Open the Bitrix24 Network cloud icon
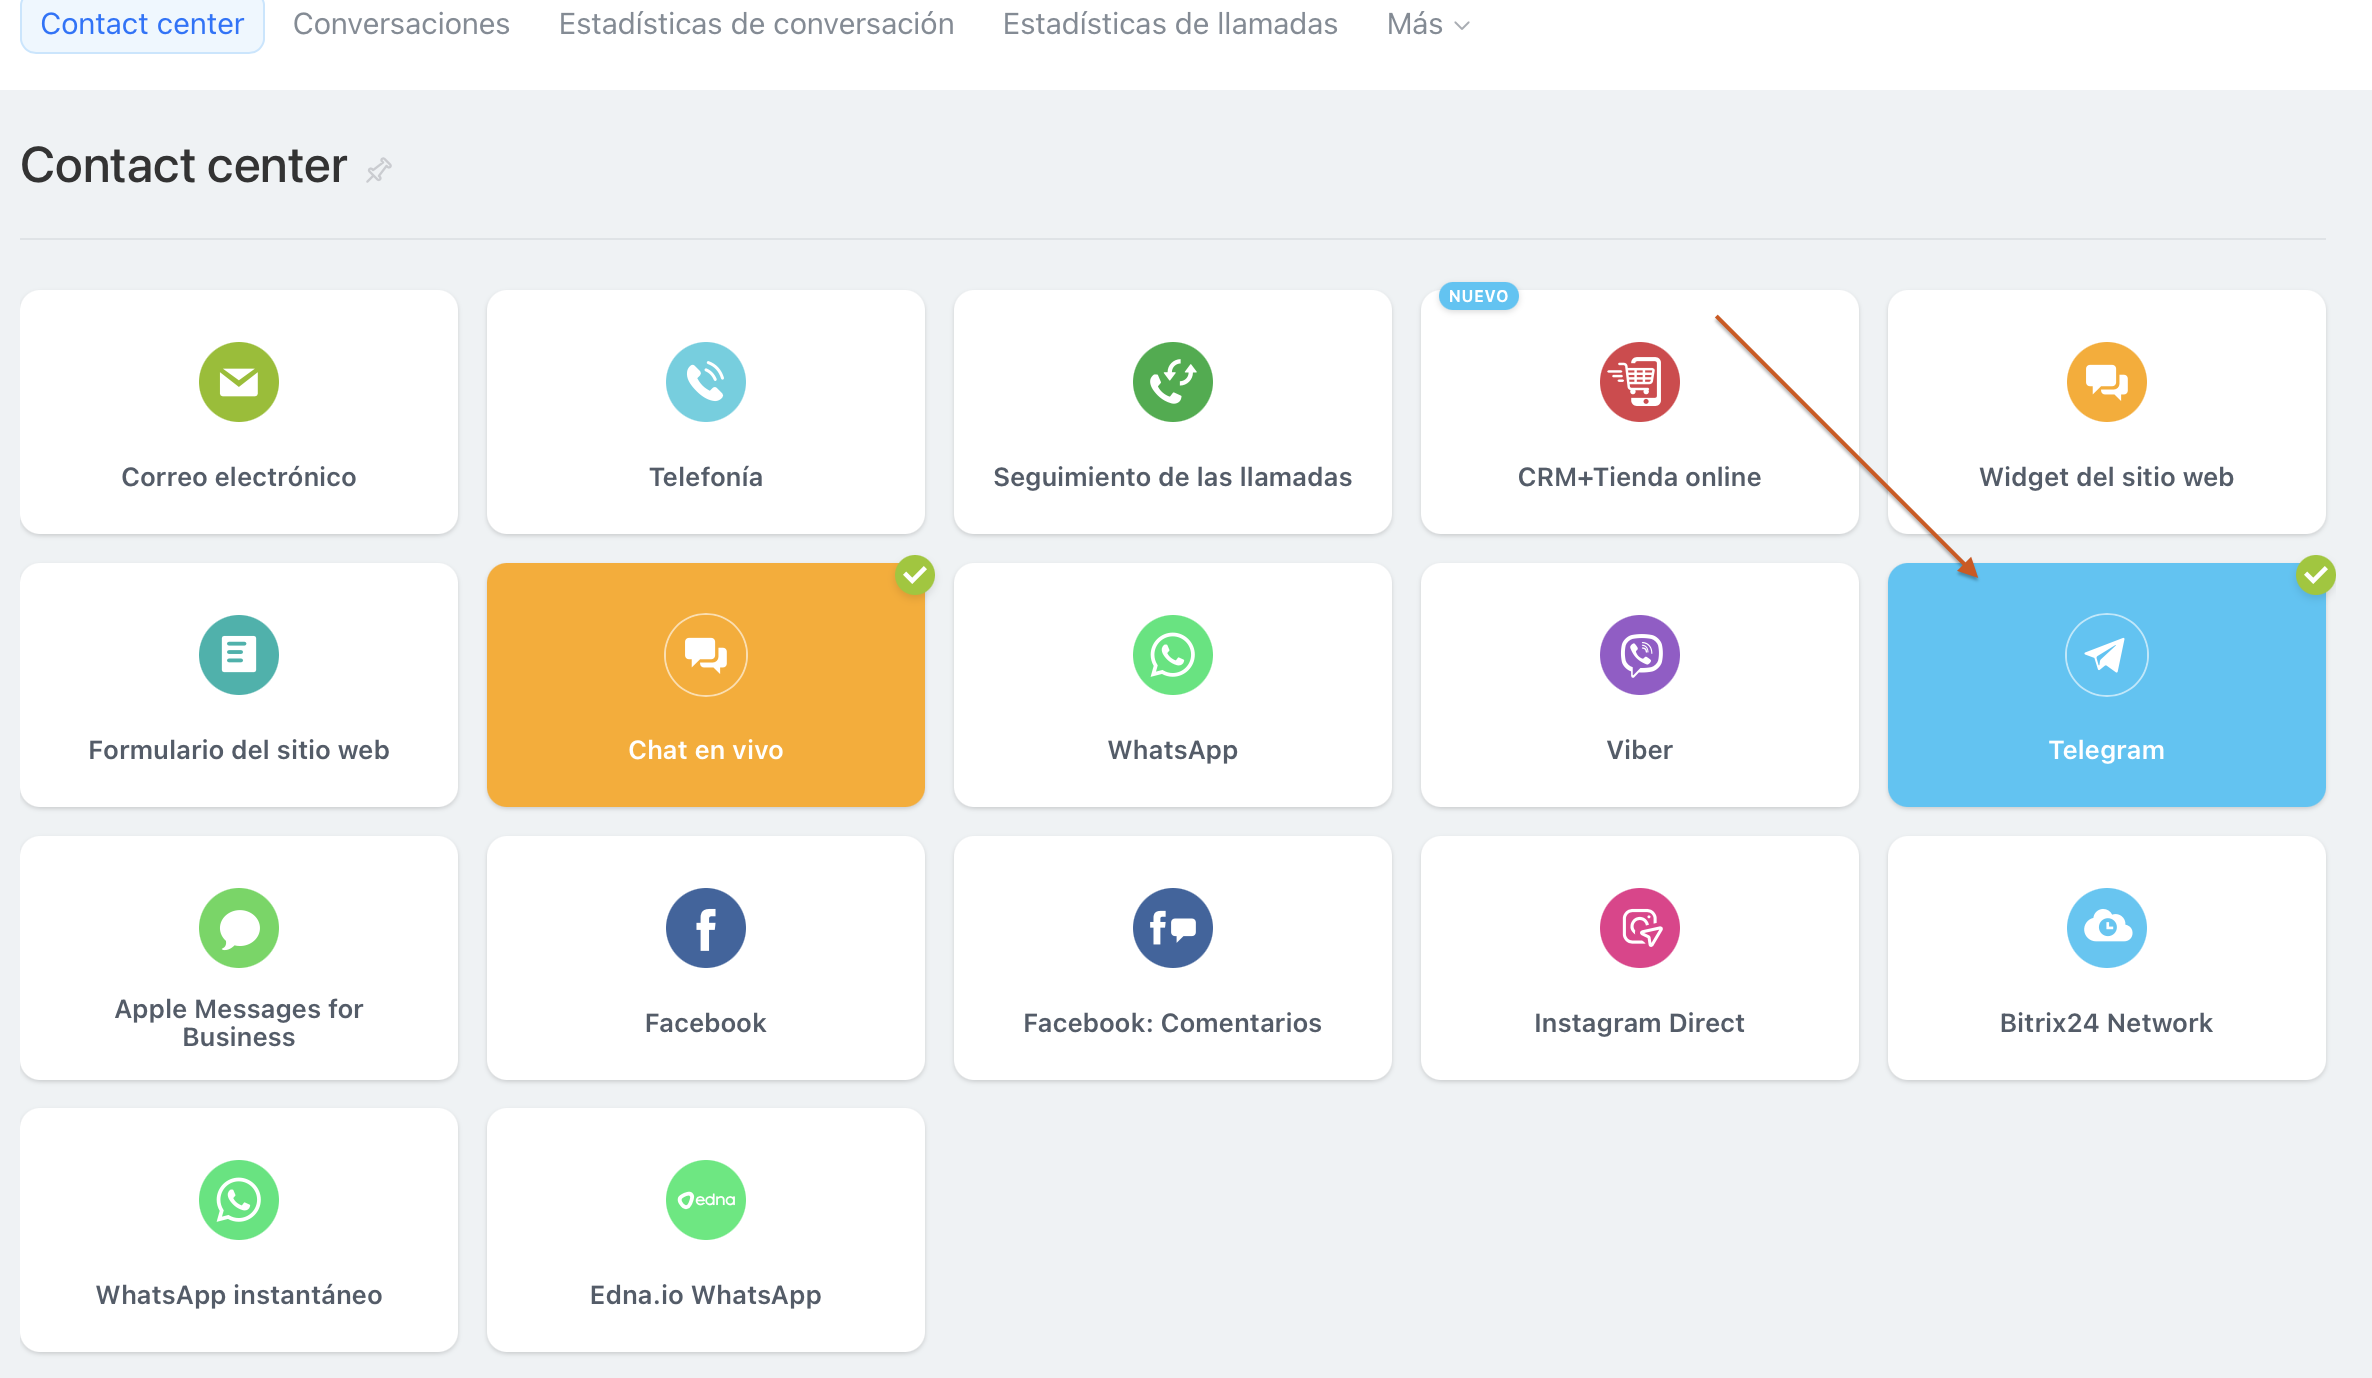Viewport: 2372px width, 1378px height. (2106, 928)
